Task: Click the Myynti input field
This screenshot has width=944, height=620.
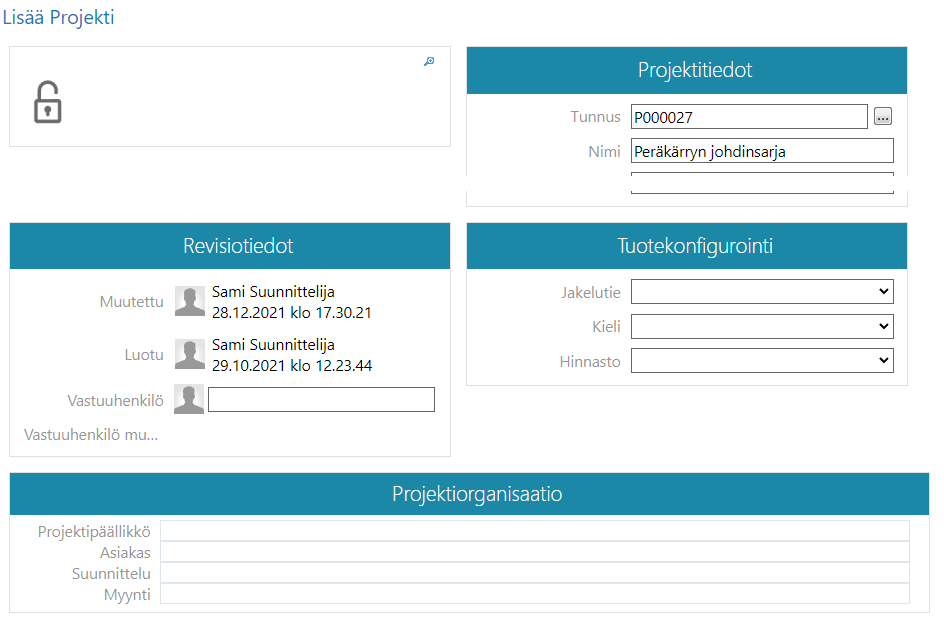Action: (x=535, y=594)
